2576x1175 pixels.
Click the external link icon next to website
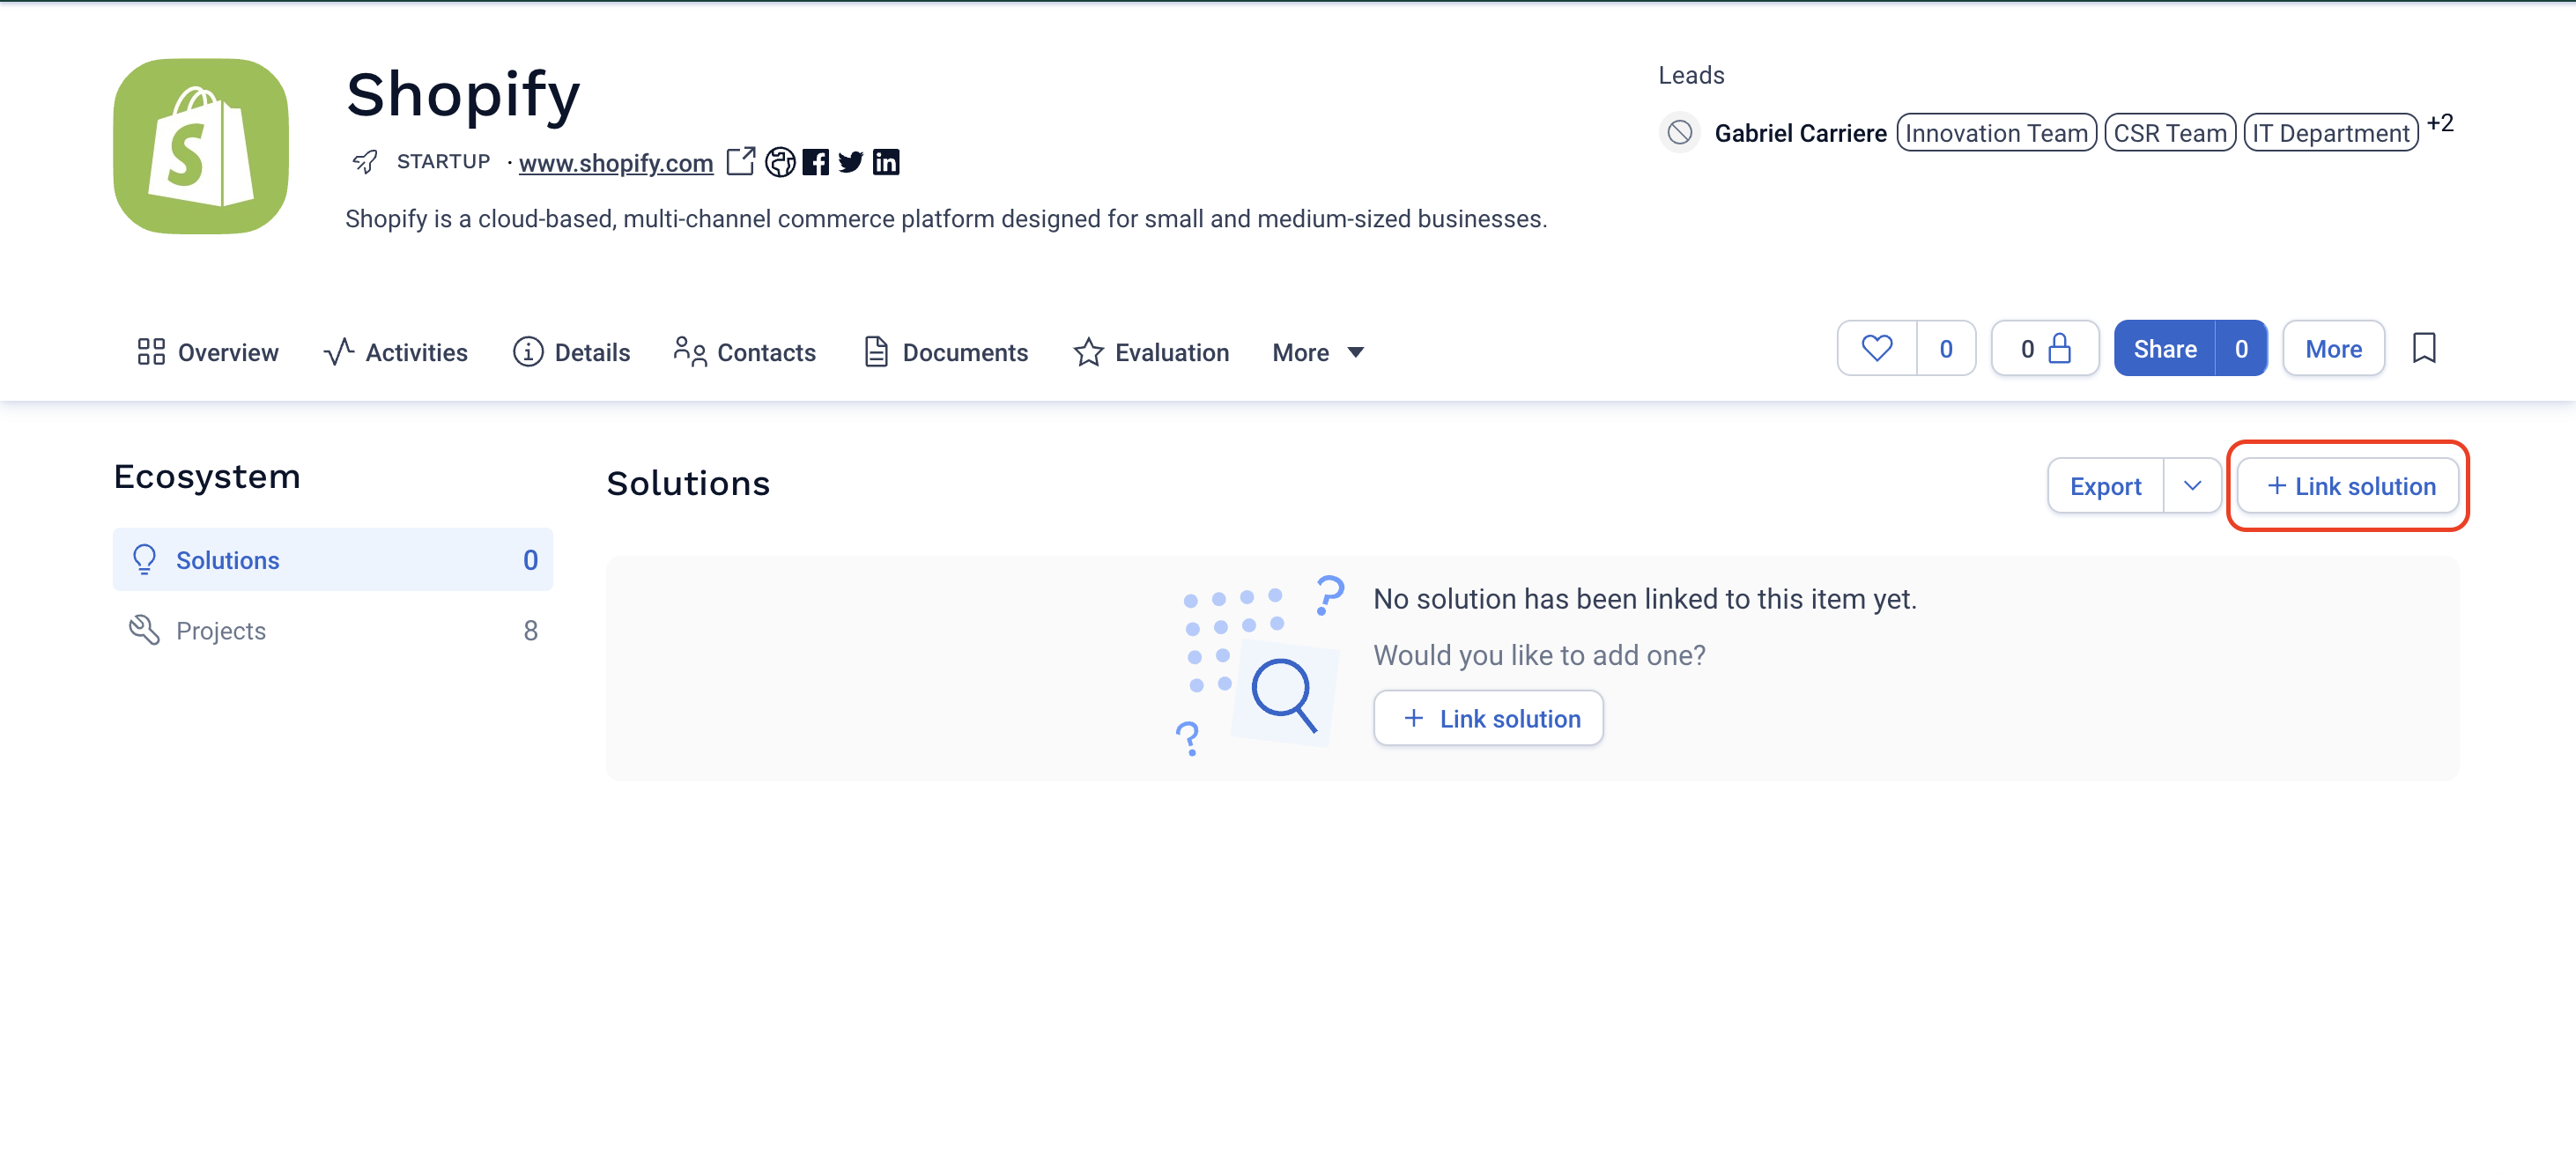pyautogui.click(x=740, y=161)
